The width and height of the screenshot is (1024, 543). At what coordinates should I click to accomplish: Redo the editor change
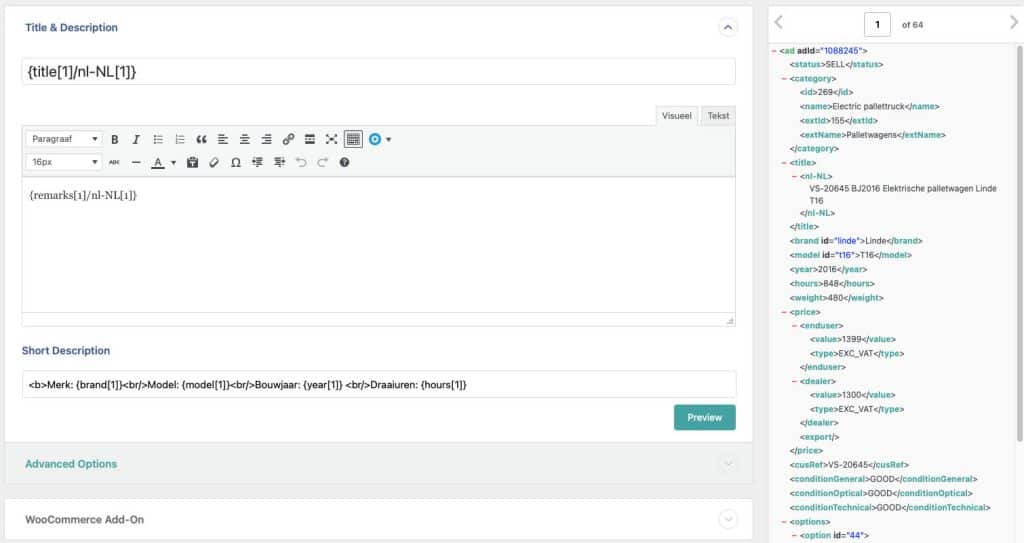[323, 162]
